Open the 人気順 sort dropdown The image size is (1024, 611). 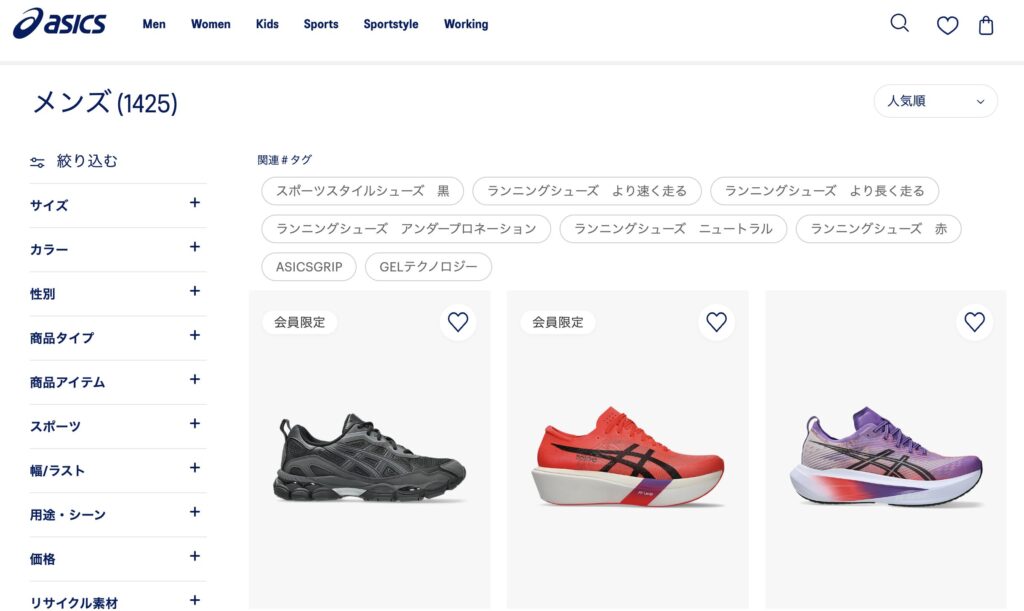pos(935,101)
